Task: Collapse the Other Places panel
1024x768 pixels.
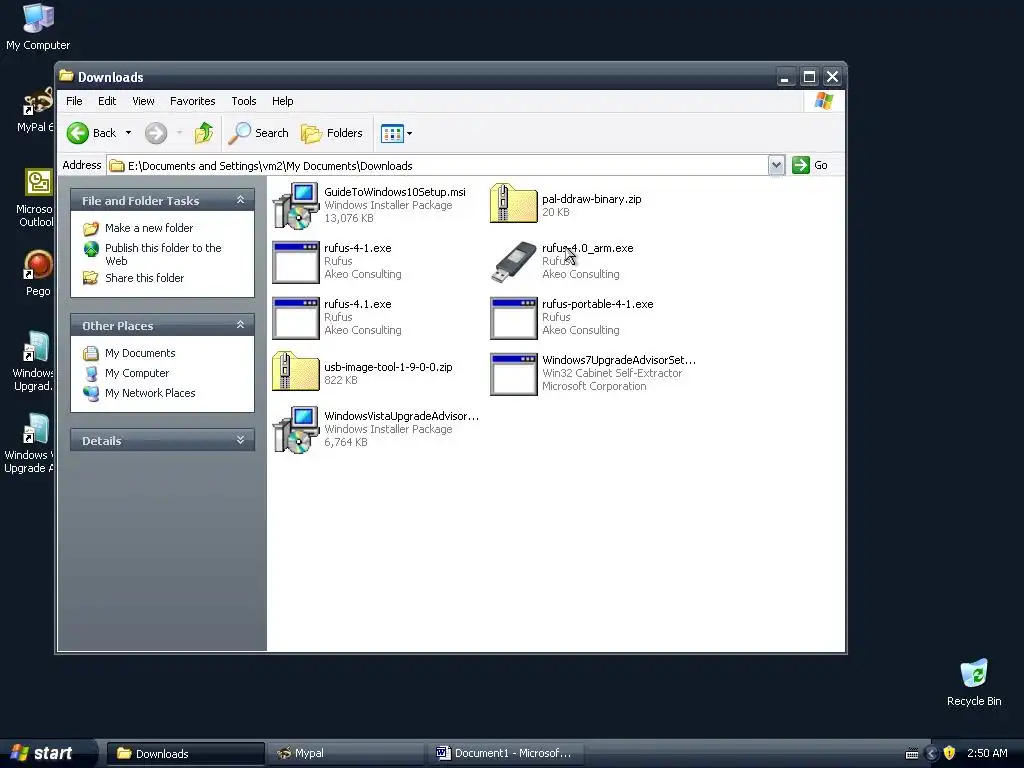Action: pyautogui.click(x=240, y=325)
